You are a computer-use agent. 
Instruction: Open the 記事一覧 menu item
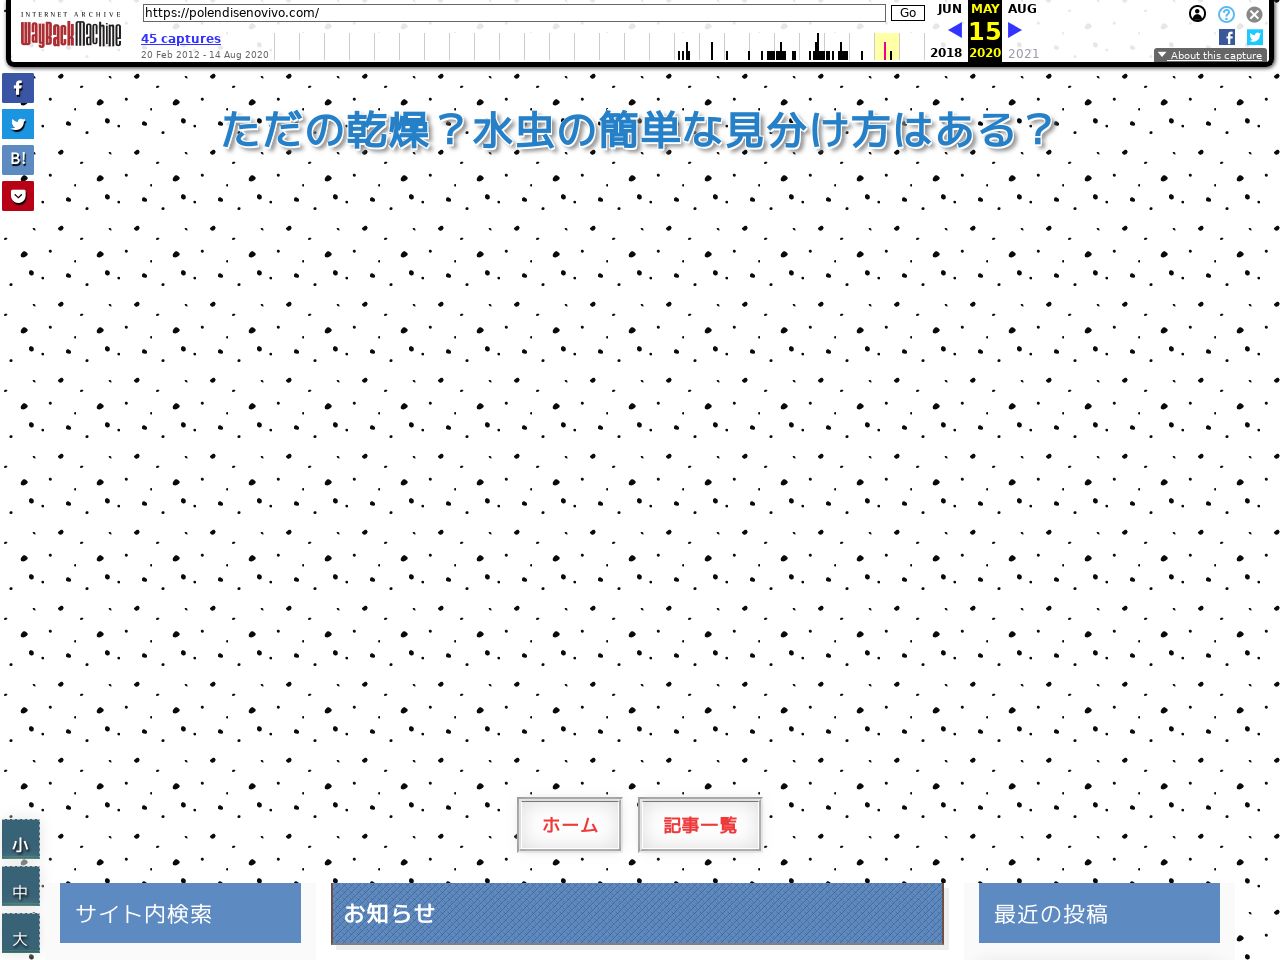(700, 825)
